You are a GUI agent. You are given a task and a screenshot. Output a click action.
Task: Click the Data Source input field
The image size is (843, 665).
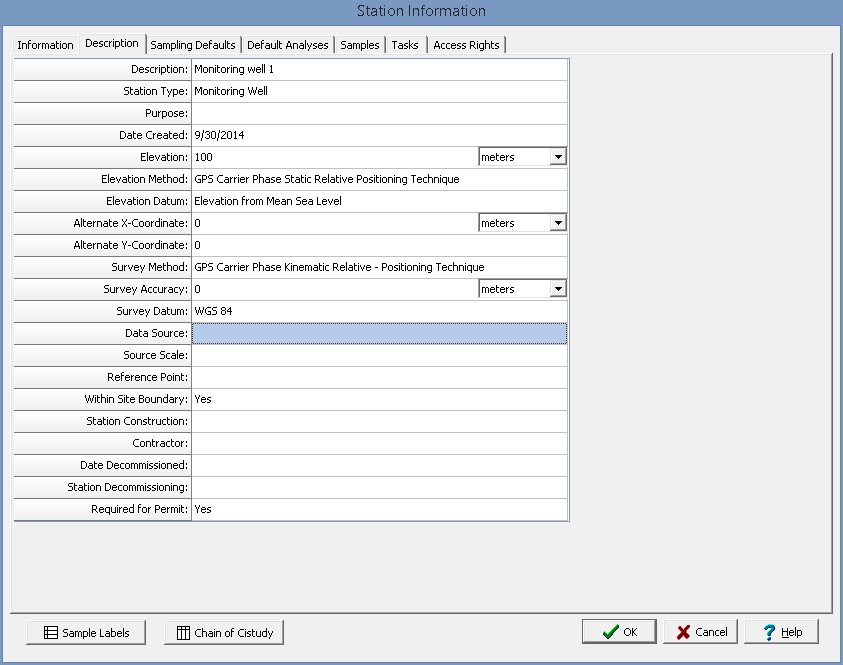point(379,333)
